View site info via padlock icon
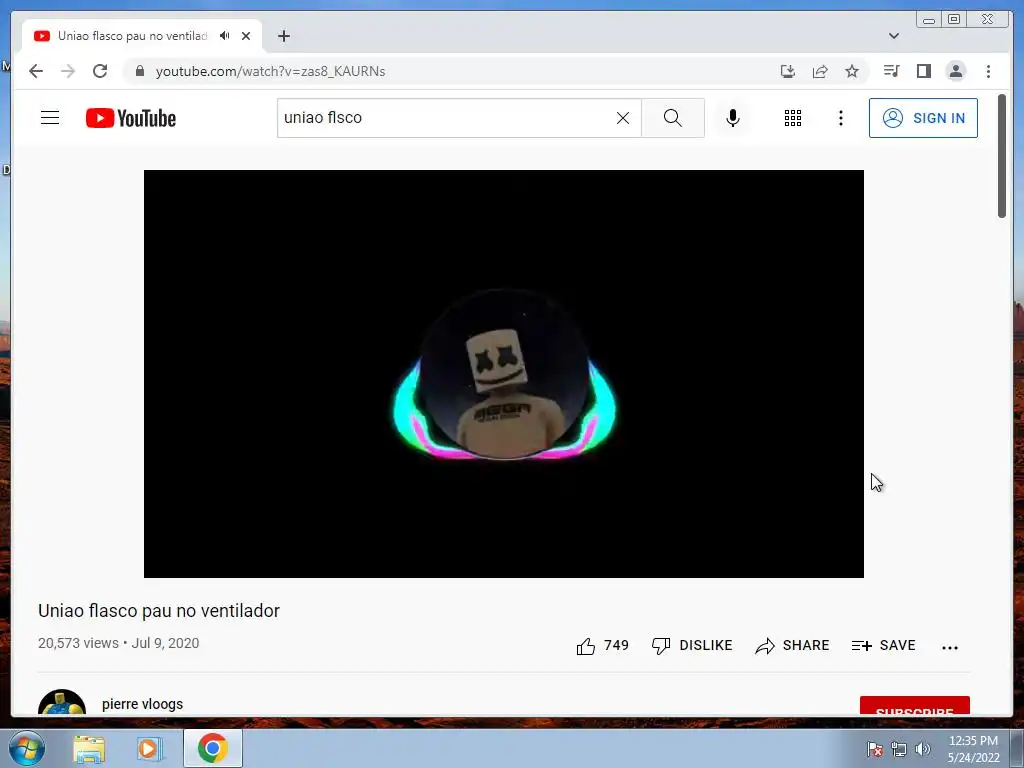 pos(139,71)
